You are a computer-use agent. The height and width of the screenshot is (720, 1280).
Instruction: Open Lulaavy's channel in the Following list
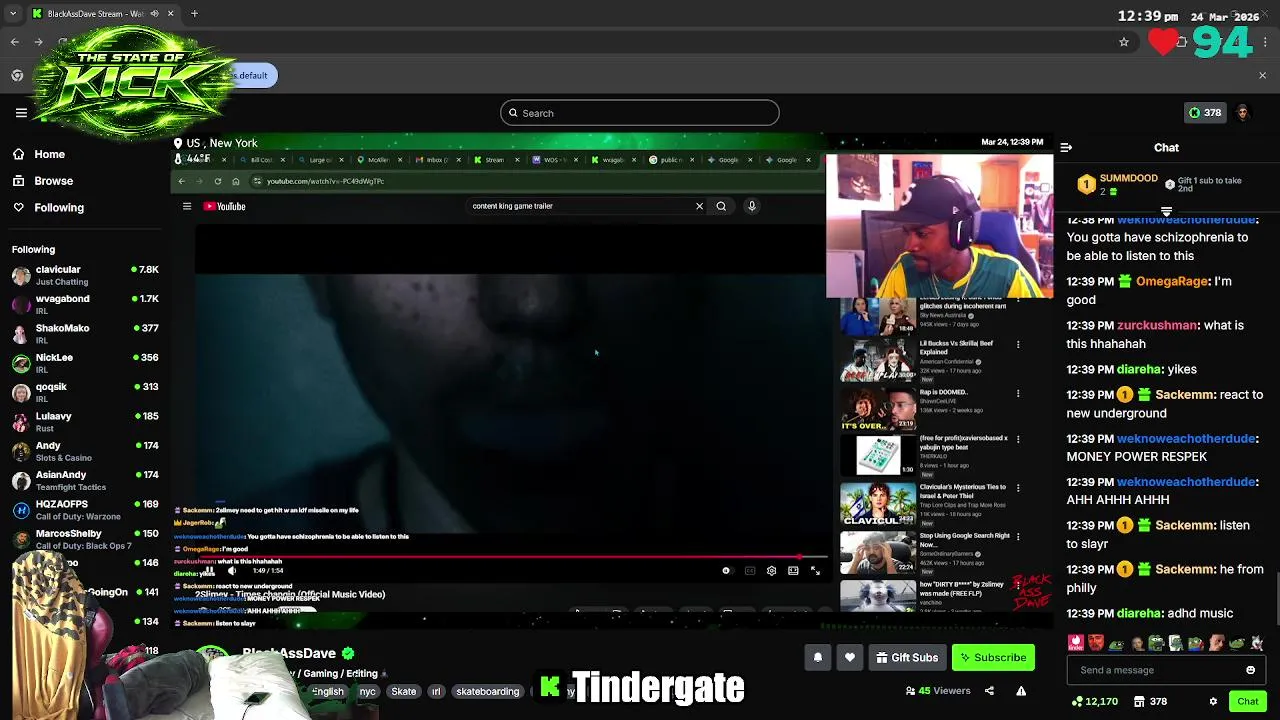(x=85, y=421)
